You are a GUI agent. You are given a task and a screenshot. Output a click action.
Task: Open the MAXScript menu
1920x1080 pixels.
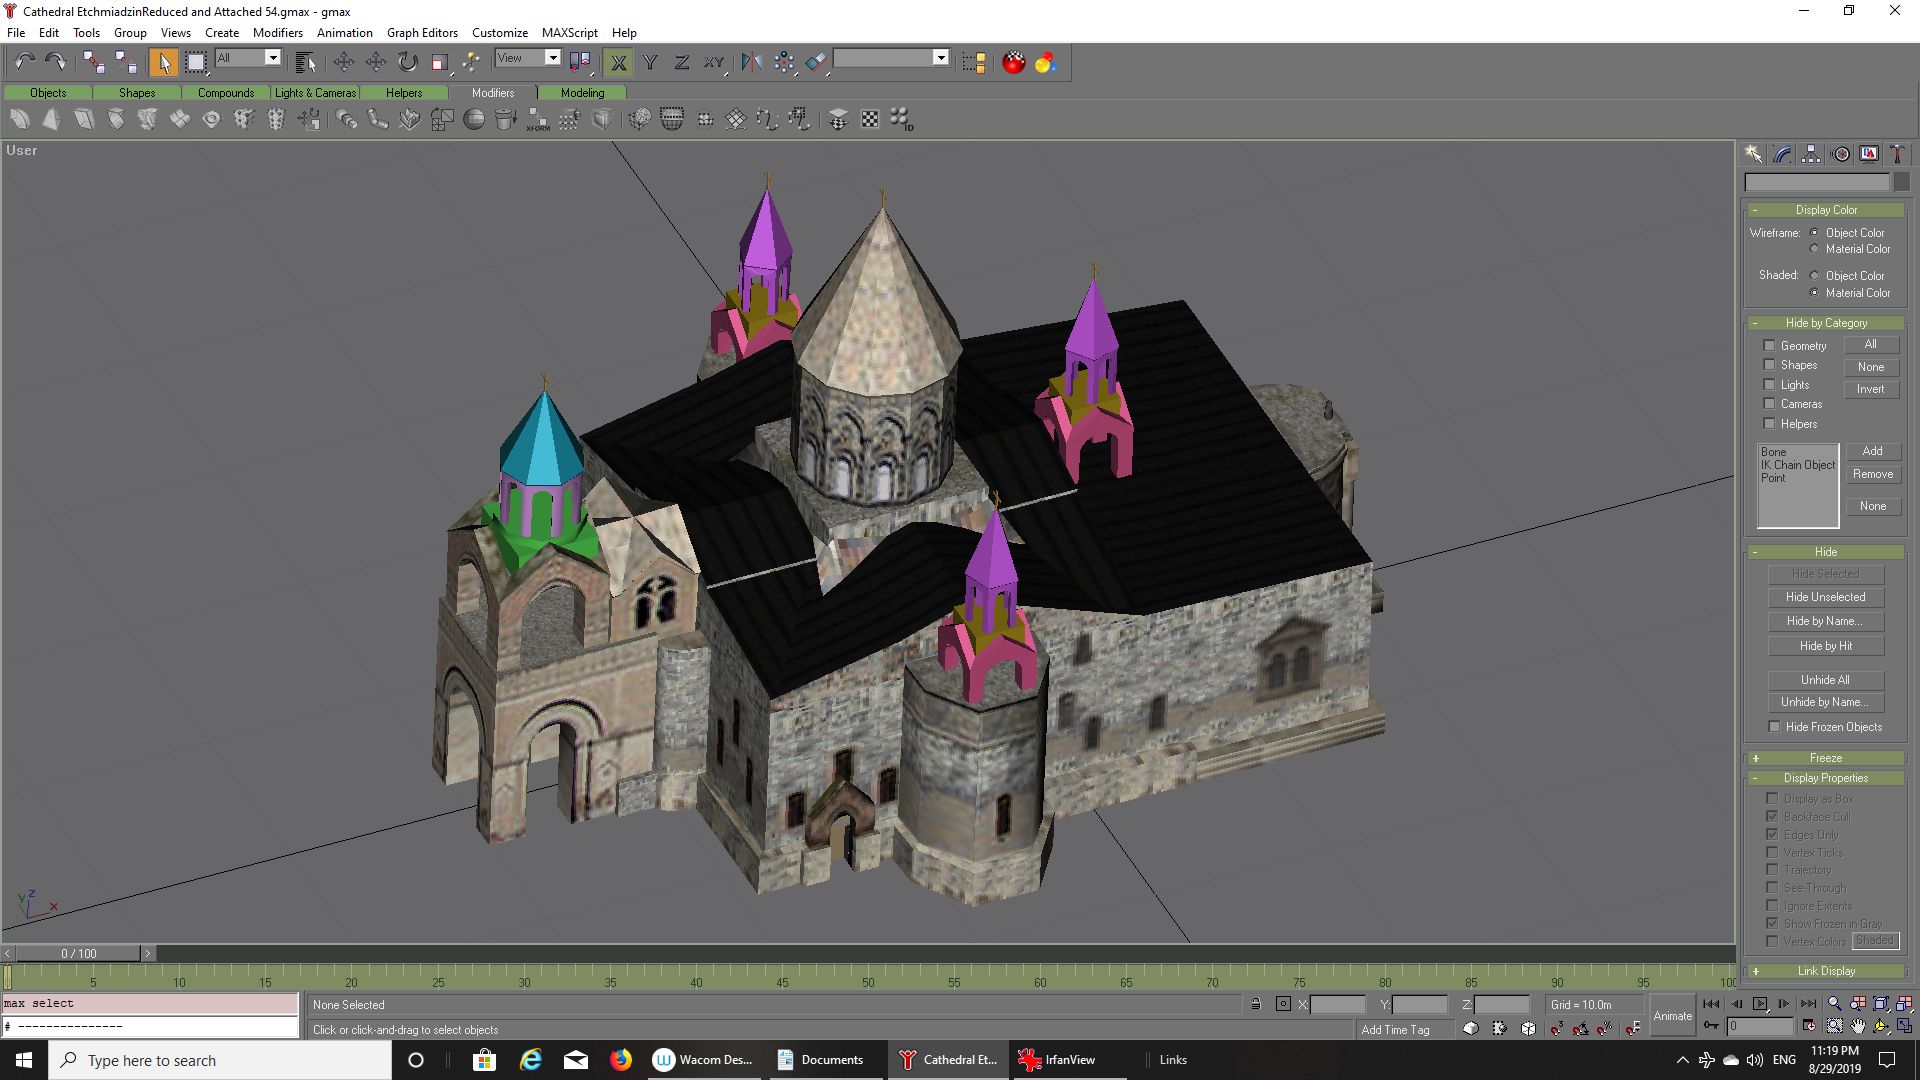569,32
